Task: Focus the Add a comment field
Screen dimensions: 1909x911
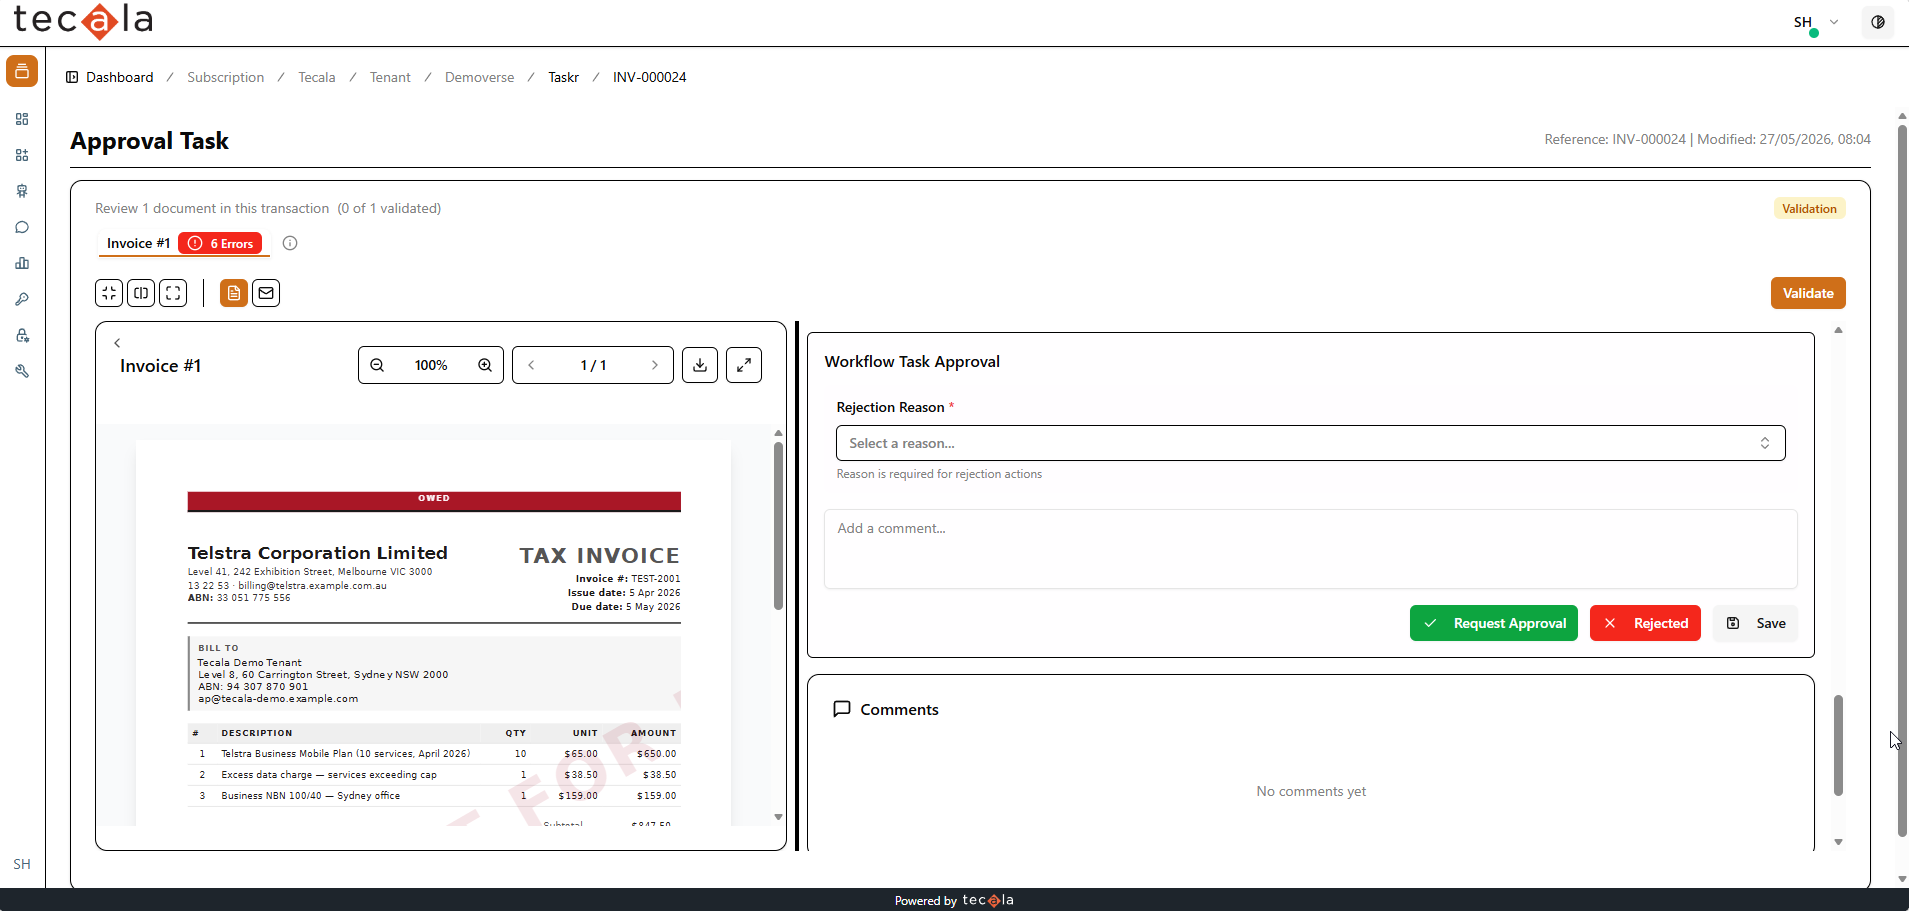Action: [1310, 549]
